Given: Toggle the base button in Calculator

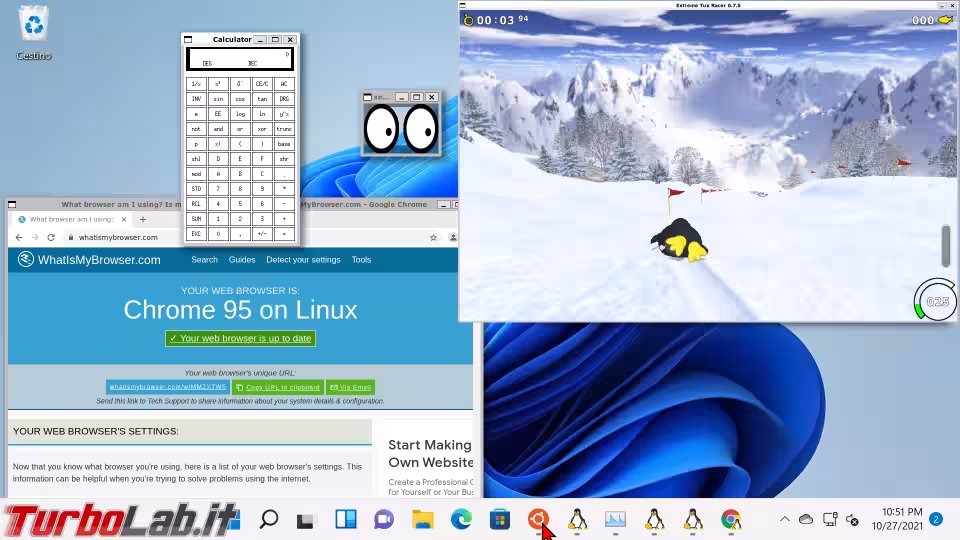Looking at the screenshot, I should coord(284,144).
